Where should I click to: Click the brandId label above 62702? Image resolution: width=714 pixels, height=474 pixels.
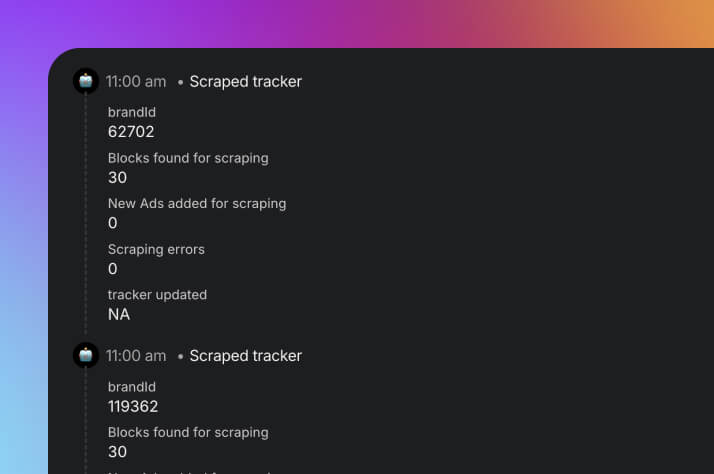132,112
